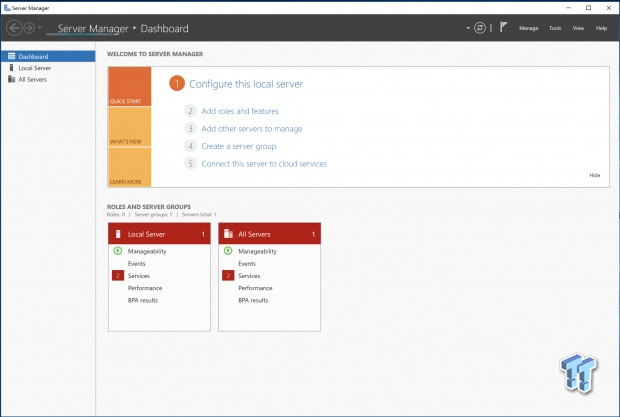Screen dimensions: 620x417
Task: Click Add roles and features link
Action: 240,111
